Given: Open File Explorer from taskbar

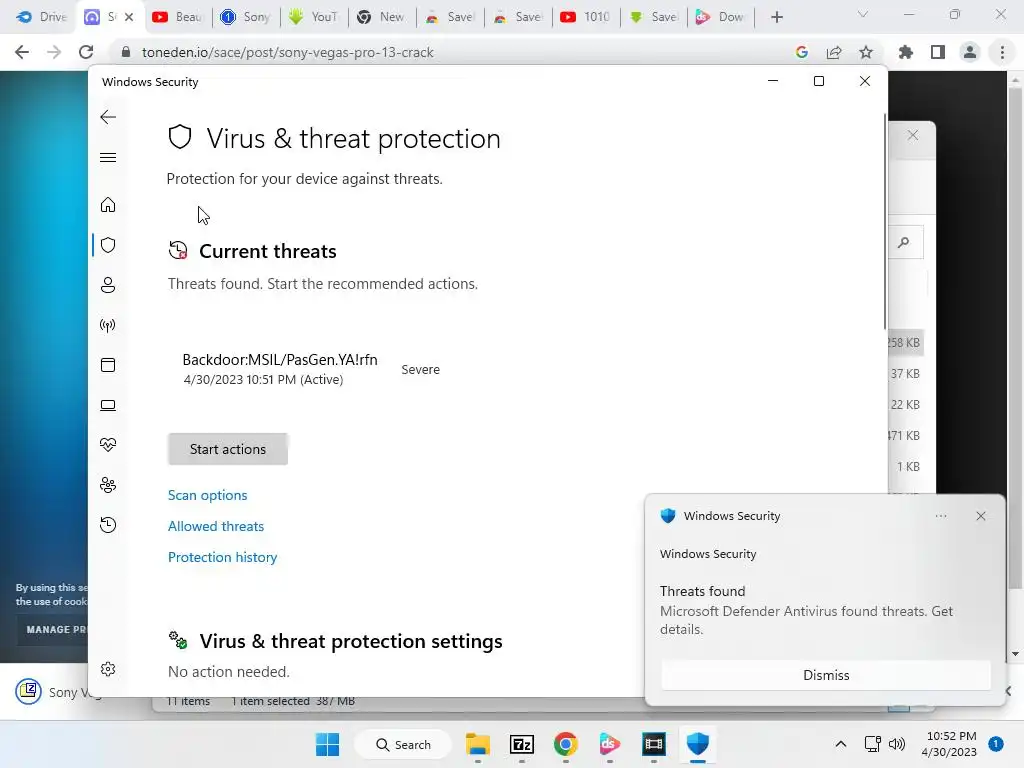Looking at the screenshot, I should point(477,744).
